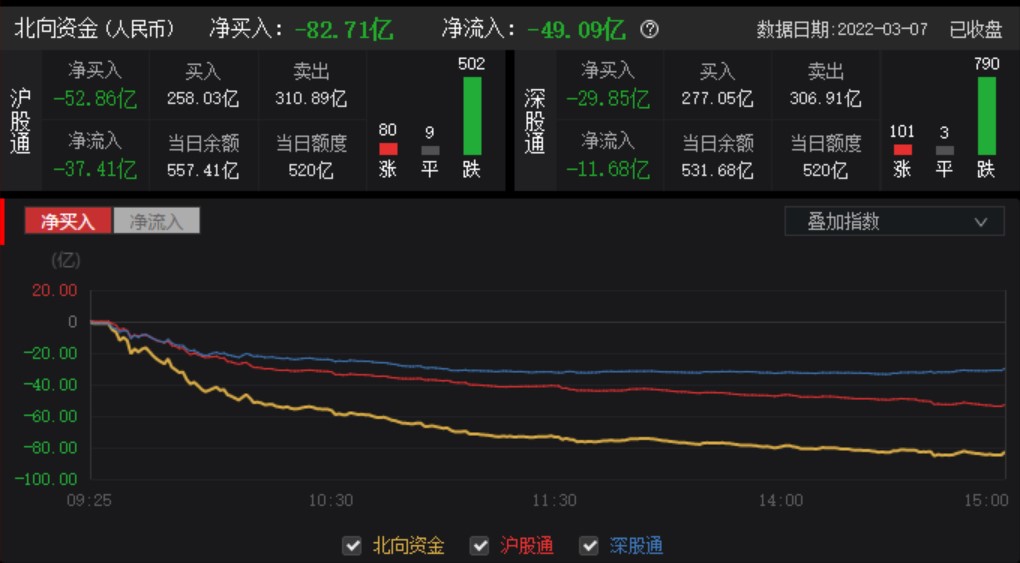Click the green 跌 bar showing 790

click(986, 115)
